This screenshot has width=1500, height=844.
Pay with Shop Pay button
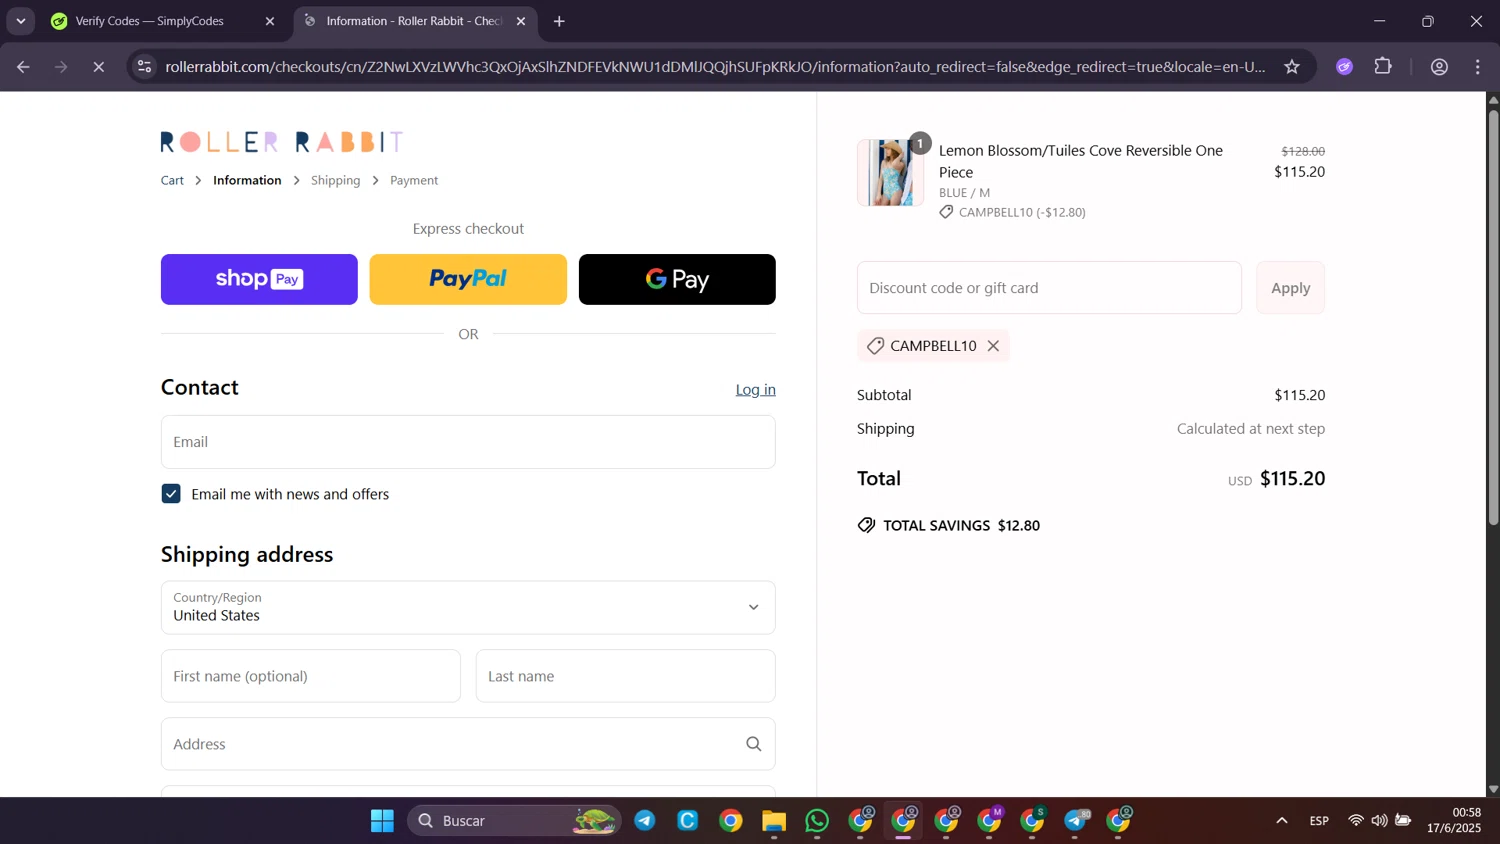[x=259, y=279]
